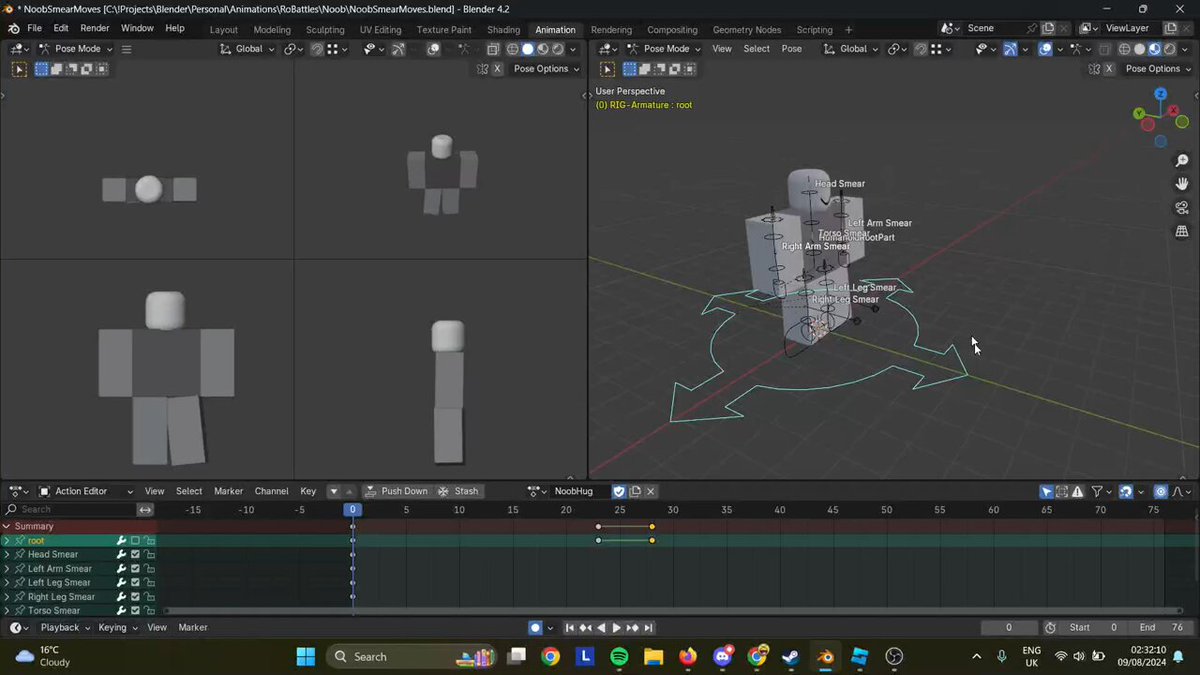The width and height of the screenshot is (1200, 675).
Task: Toggle the Head Smear channel checkbox
Action: pos(135,555)
